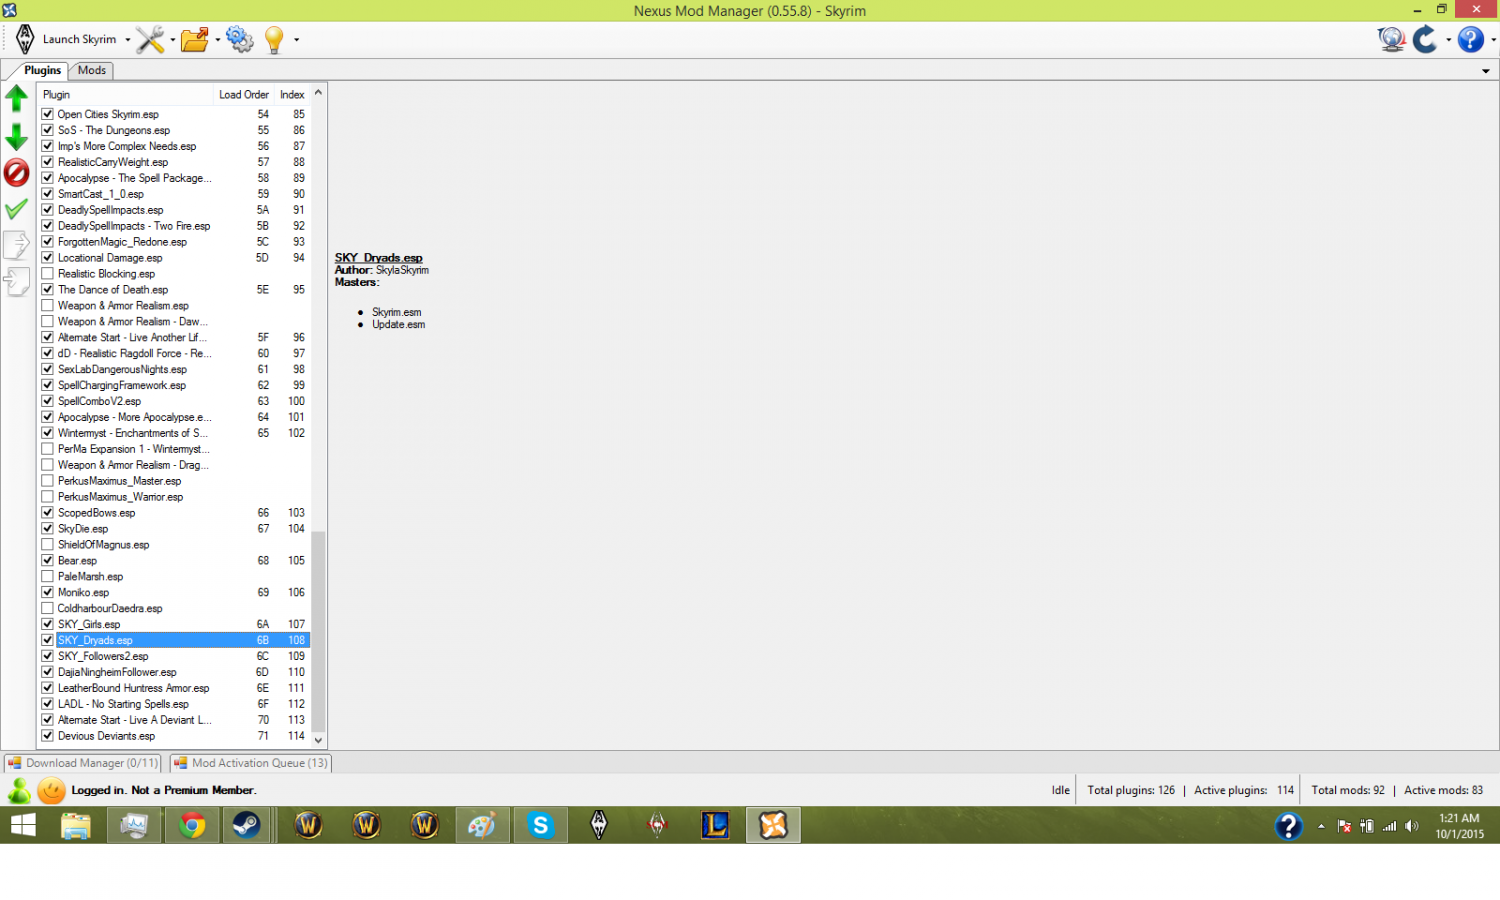
Task: Enable the ShieldOfMagnus.esp checkbox
Action: point(47,545)
